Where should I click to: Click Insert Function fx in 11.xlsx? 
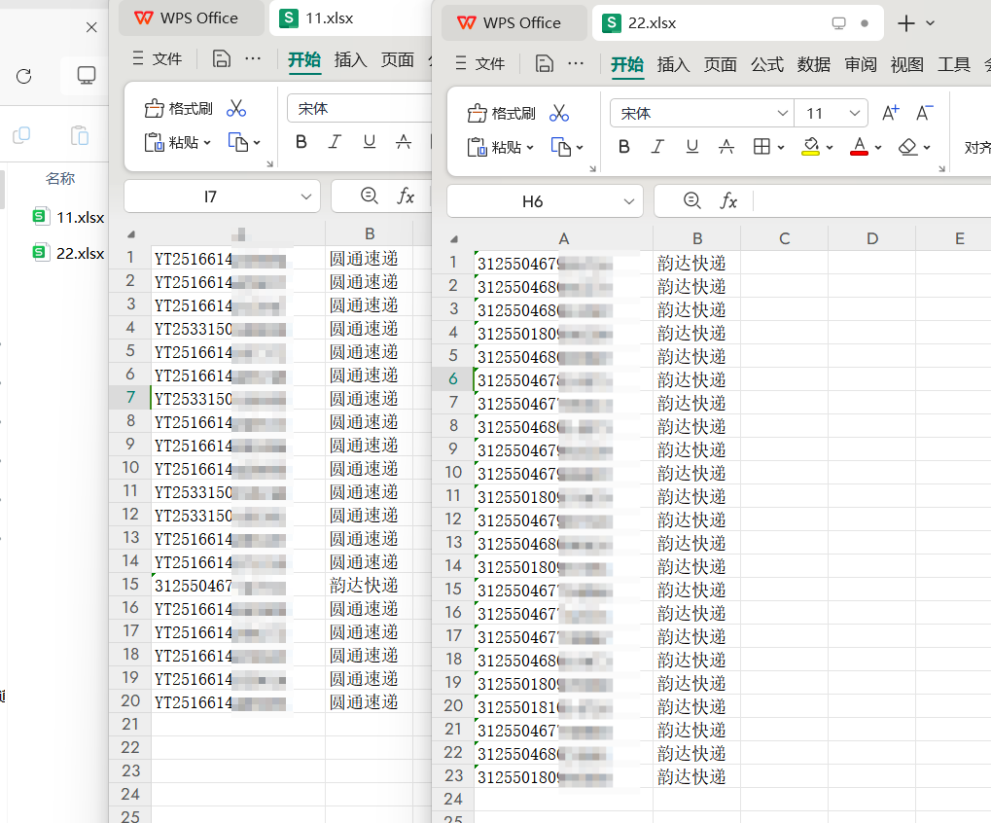coord(406,196)
